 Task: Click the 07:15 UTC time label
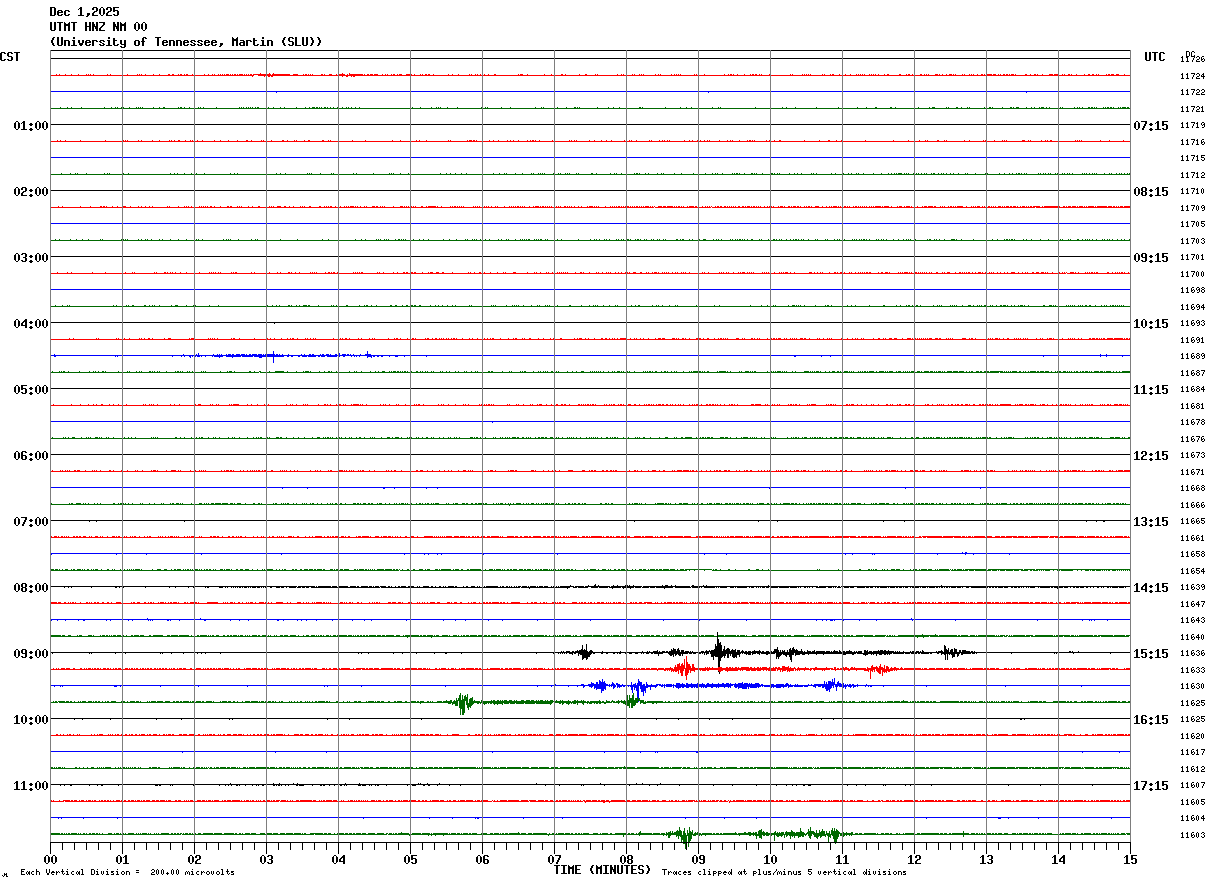1151,126
